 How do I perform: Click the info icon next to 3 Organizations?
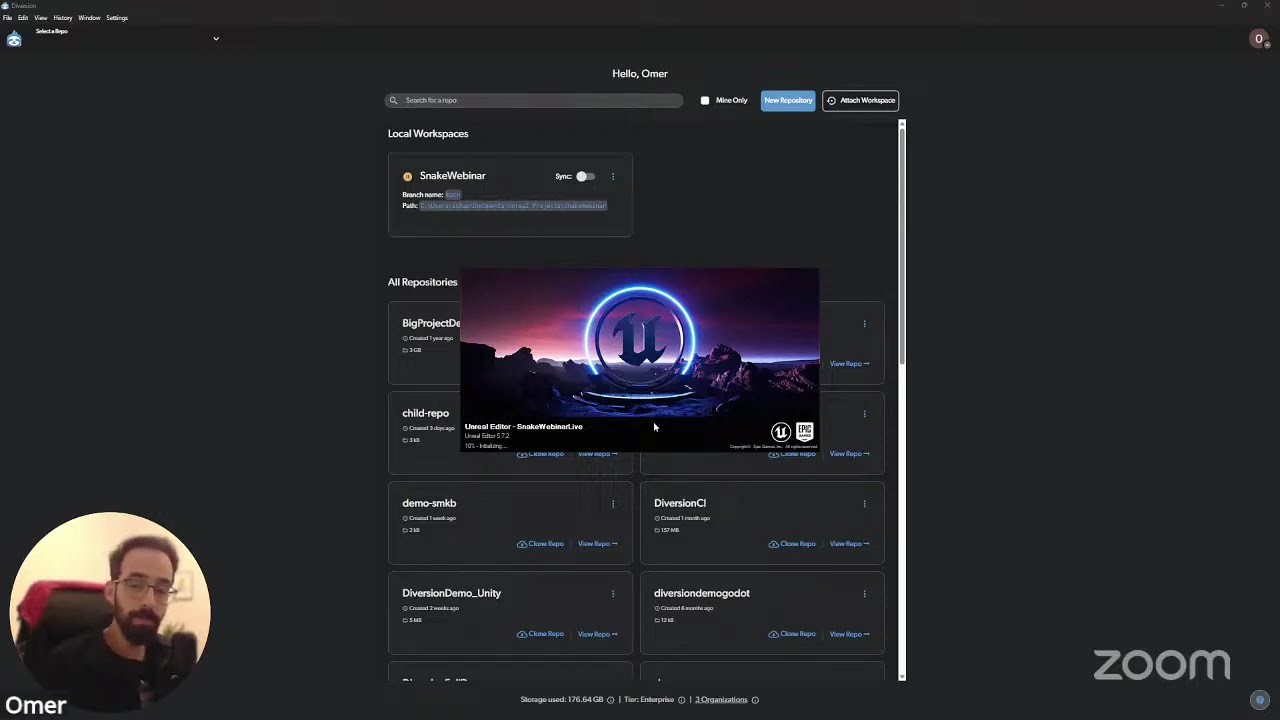[755, 700]
